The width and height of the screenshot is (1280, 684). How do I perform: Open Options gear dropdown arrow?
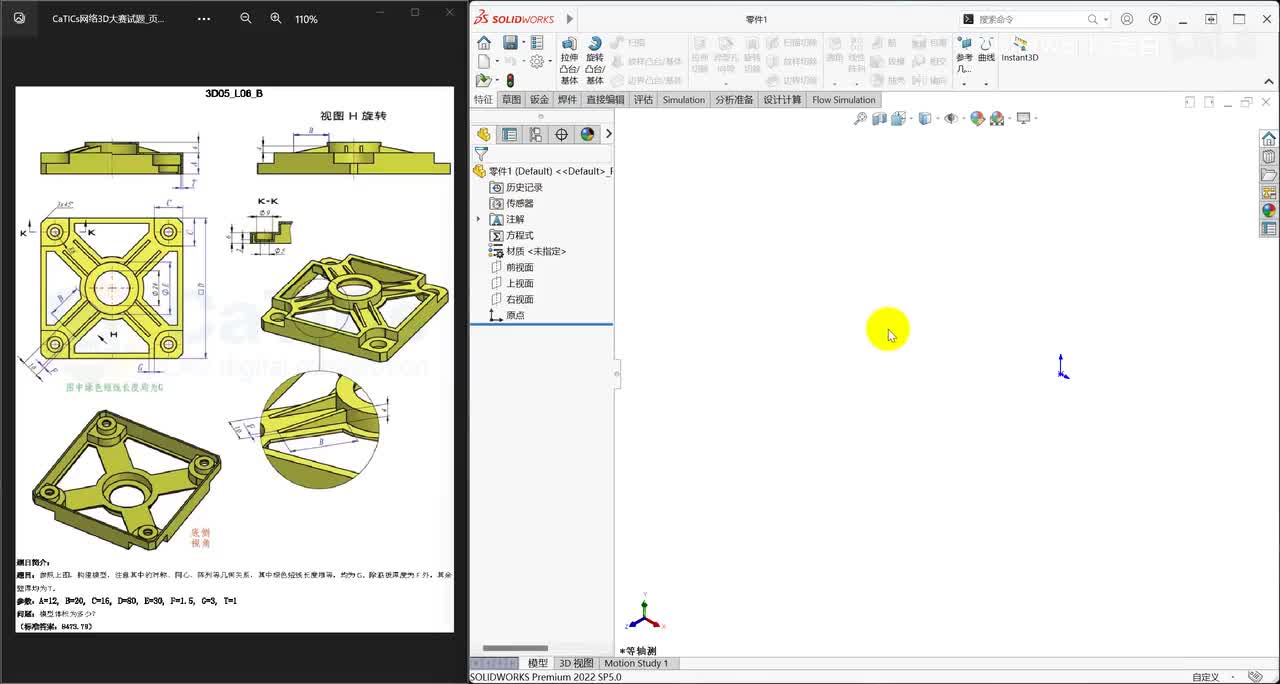(549, 62)
